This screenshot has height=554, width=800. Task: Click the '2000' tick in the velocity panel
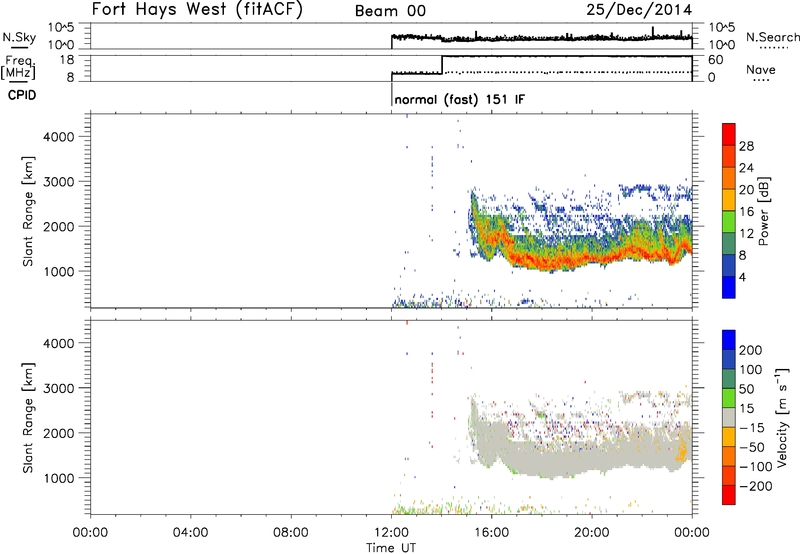point(59,433)
